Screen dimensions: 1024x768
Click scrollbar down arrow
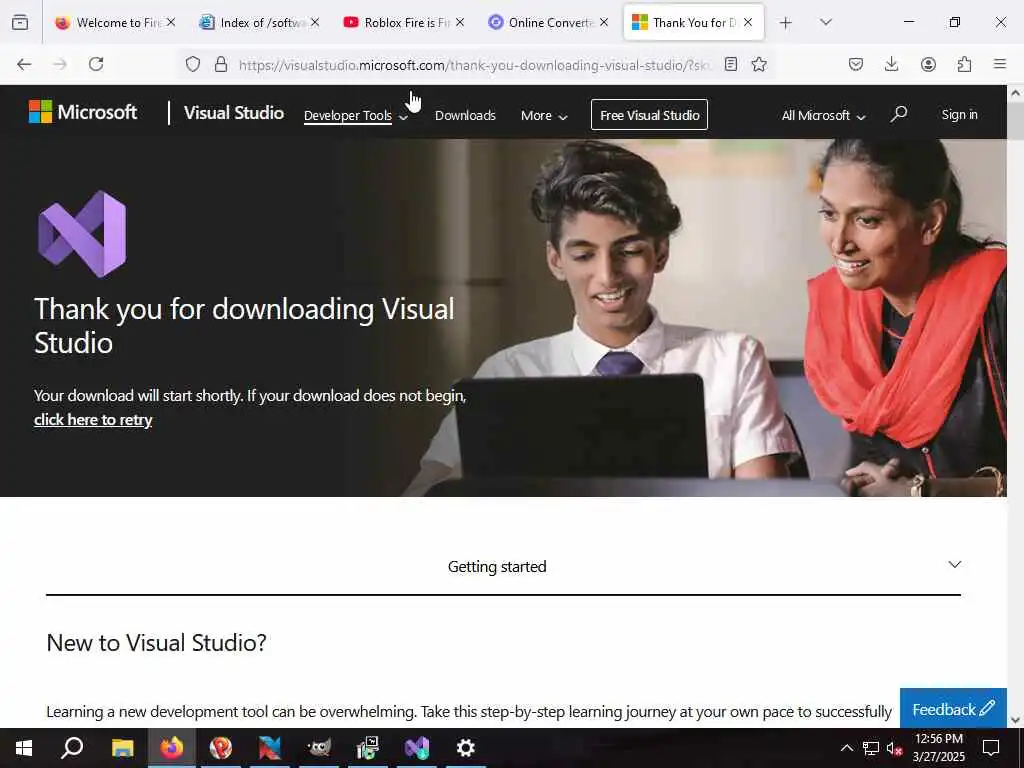(x=1016, y=720)
